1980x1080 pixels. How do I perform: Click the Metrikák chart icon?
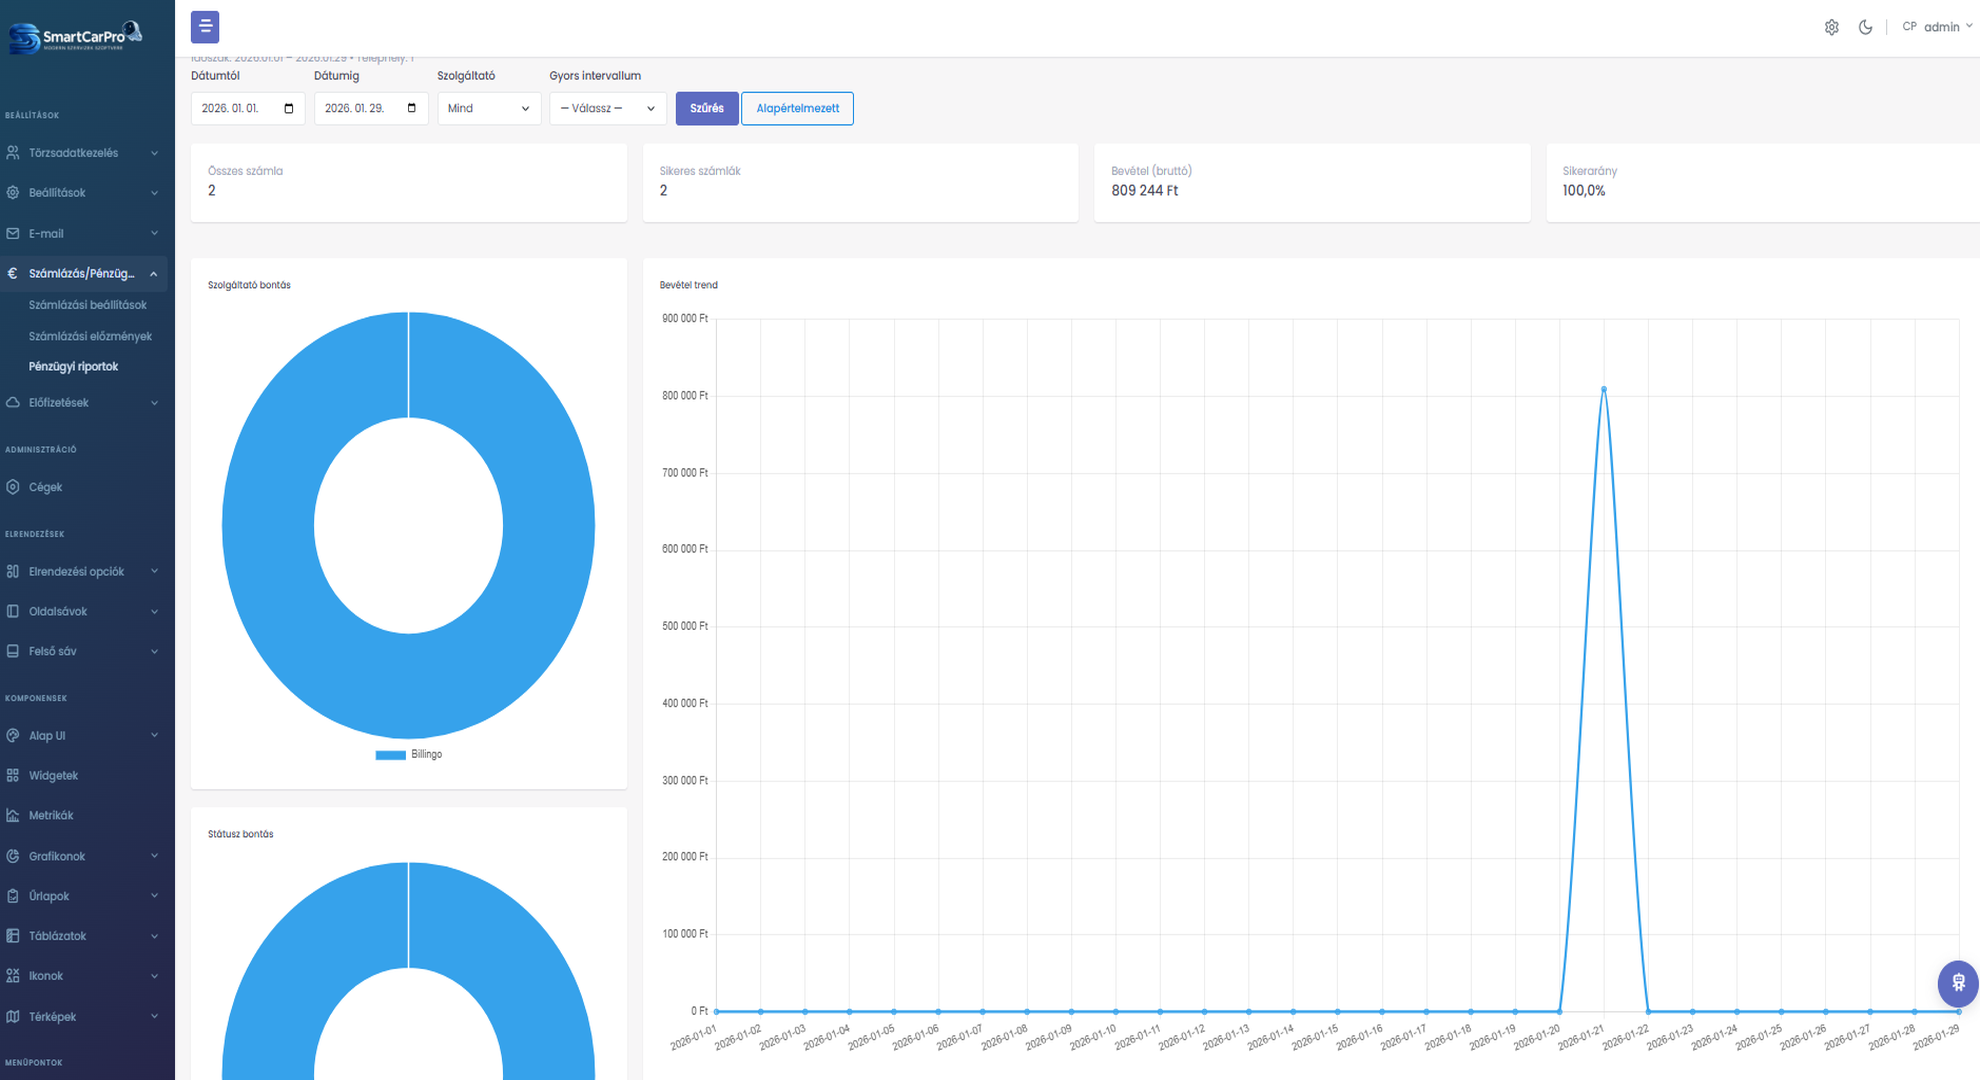click(x=13, y=815)
